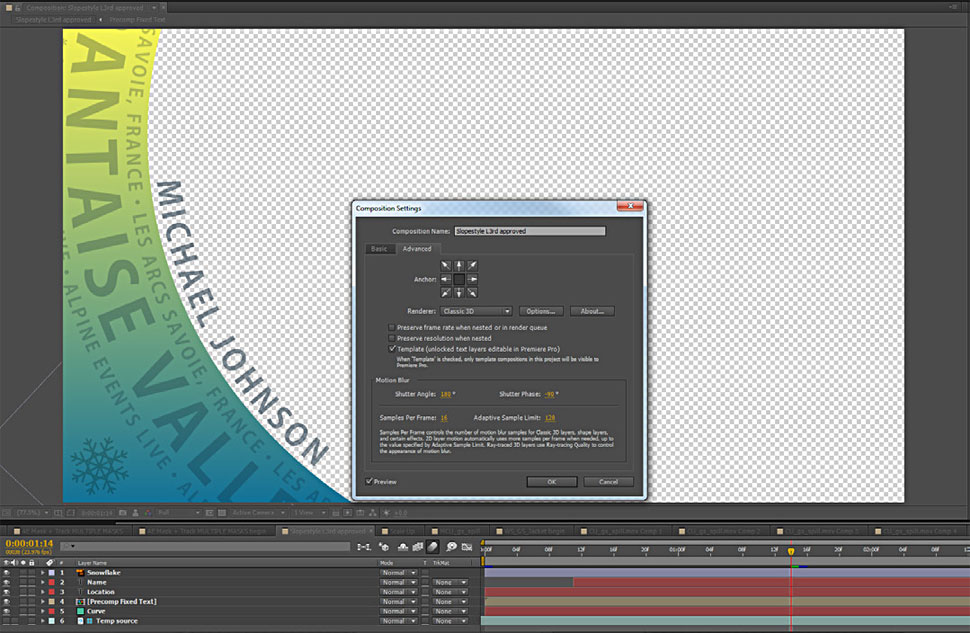Open the Renderer dropdown showing Classic 3D
Viewport: 970px width, 633px height.
click(476, 311)
